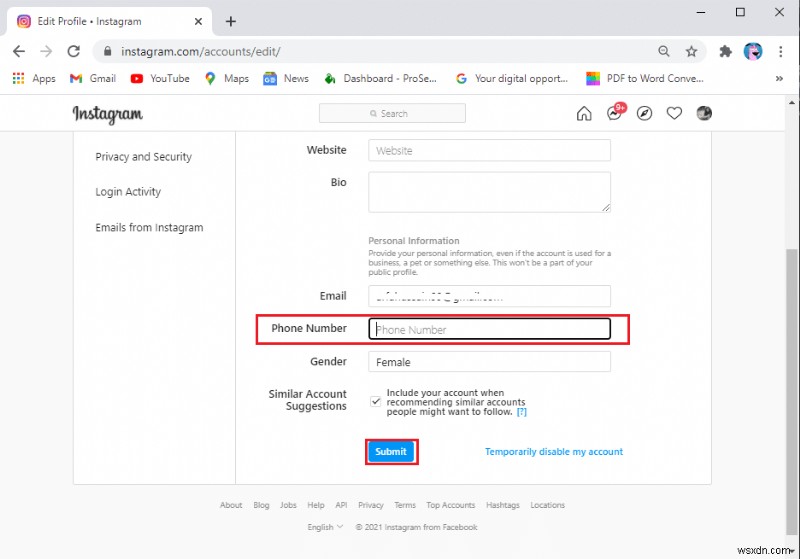The height and width of the screenshot is (559, 800).
Task: Open Privacy and Security settings
Action: [x=143, y=157]
